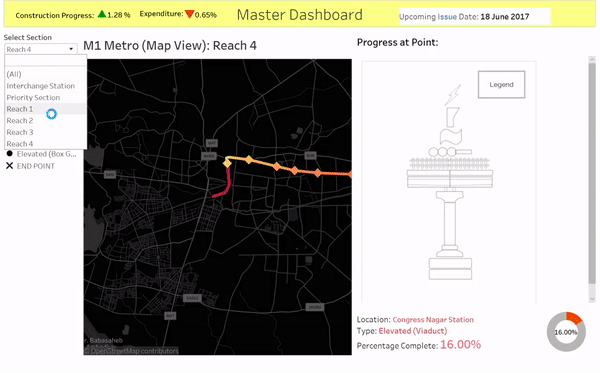
Task: Click the Elevated (Box G... legend label
Action: pos(46,154)
